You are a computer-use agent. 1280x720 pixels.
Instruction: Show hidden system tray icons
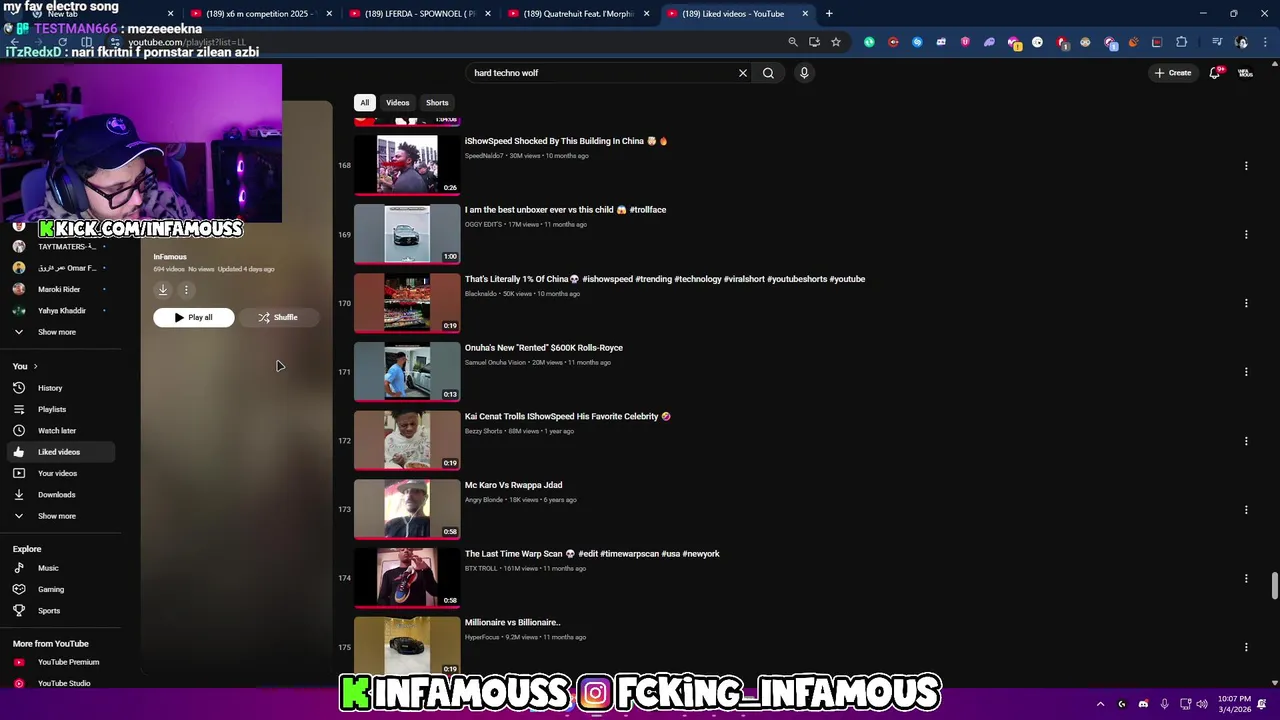tap(1100, 704)
